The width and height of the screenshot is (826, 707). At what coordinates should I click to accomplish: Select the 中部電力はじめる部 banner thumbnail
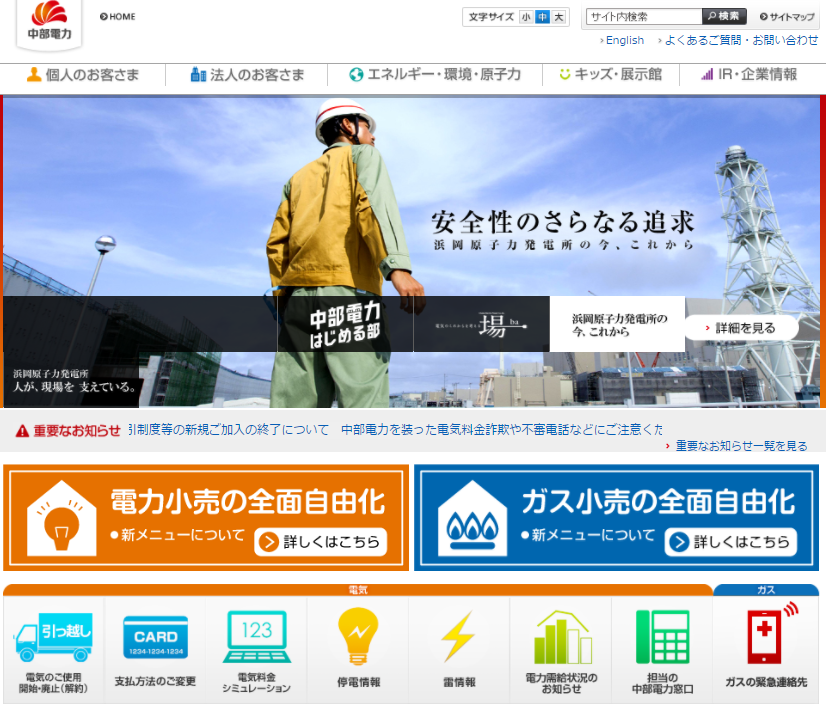click(345, 324)
